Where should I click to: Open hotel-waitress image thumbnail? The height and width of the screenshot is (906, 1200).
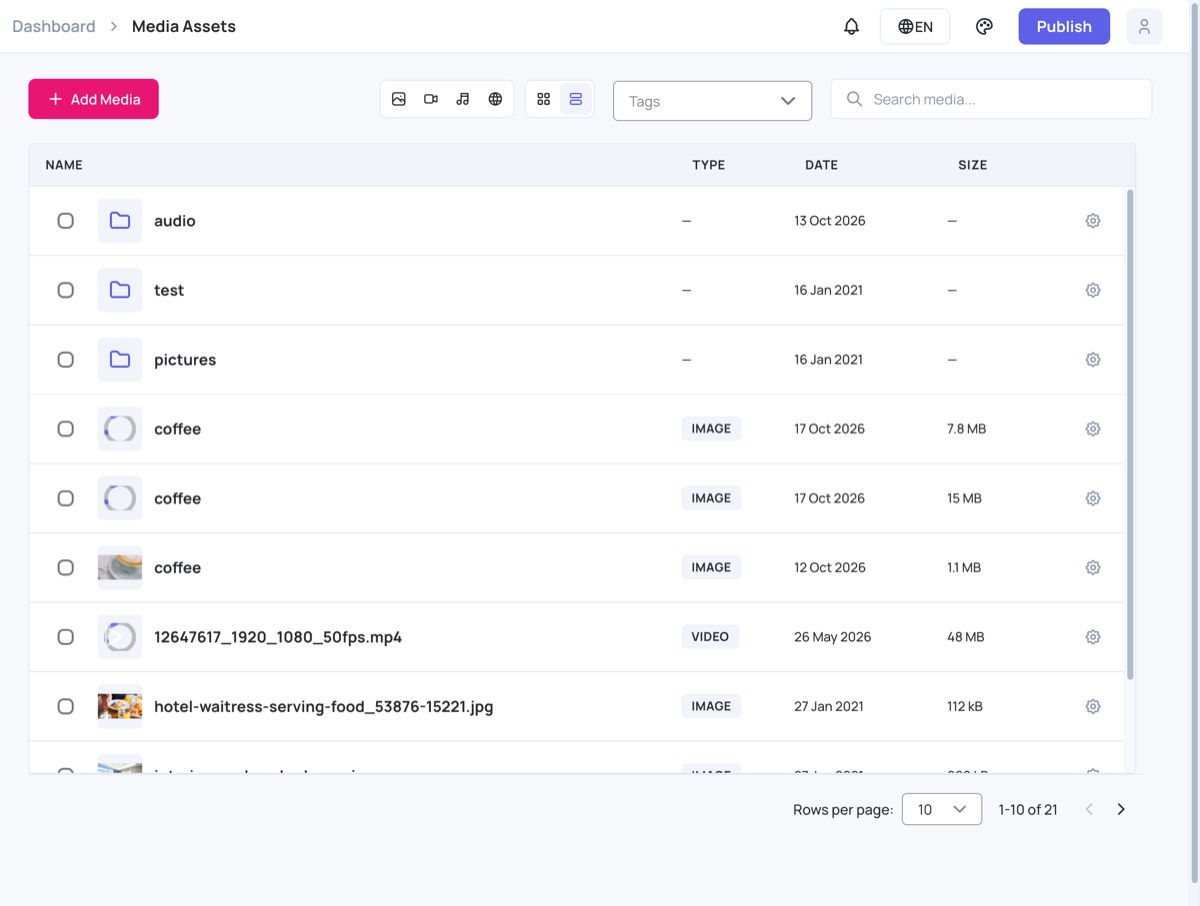point(120,706)
